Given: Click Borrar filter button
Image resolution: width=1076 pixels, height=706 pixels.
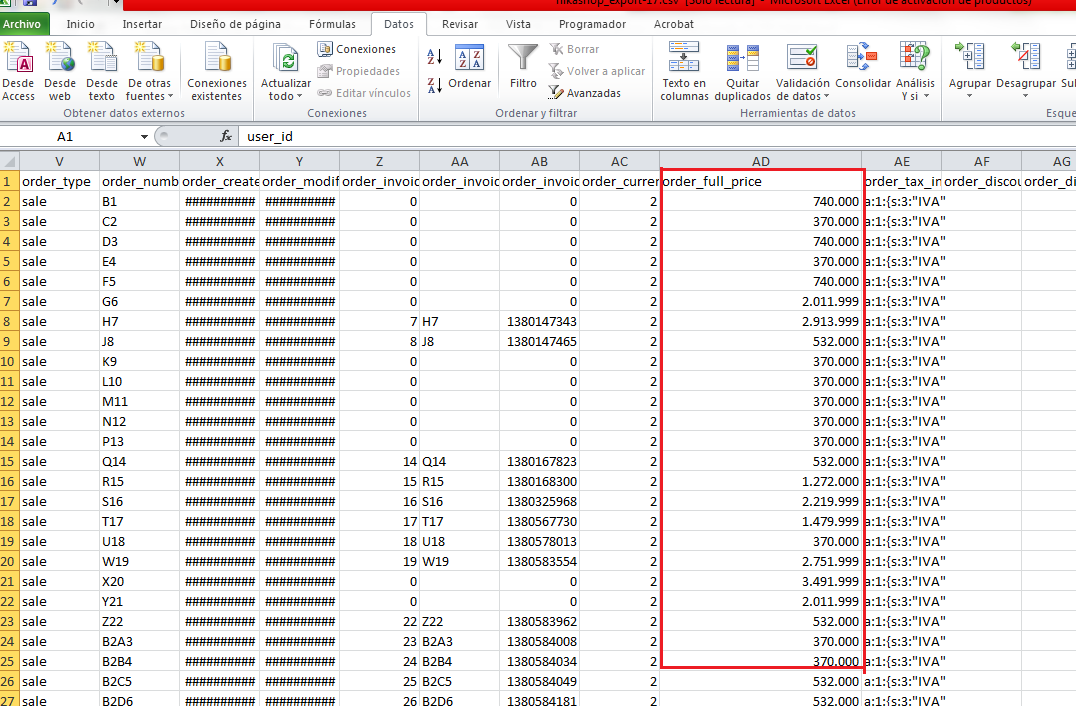Looking at the screenshot, I should click(575, 49).
